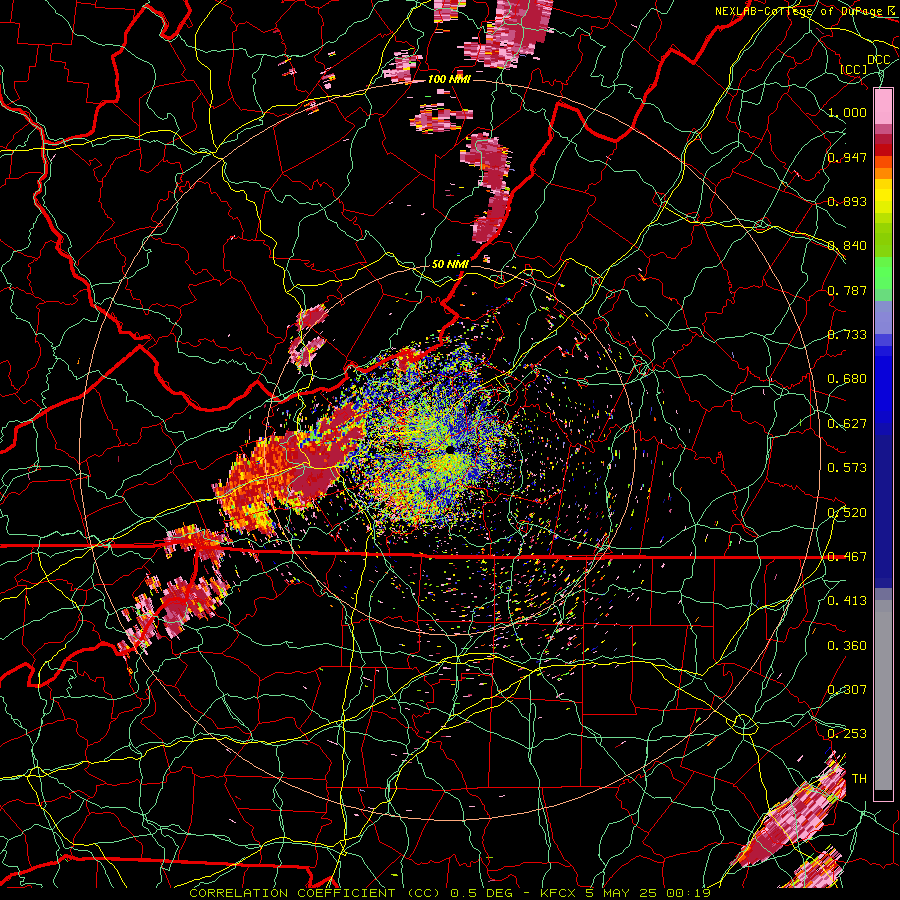The height and width of the screenshot is (900, 900).
Task: Select the 0.520 scale value
Action: (x=847, y=513)
